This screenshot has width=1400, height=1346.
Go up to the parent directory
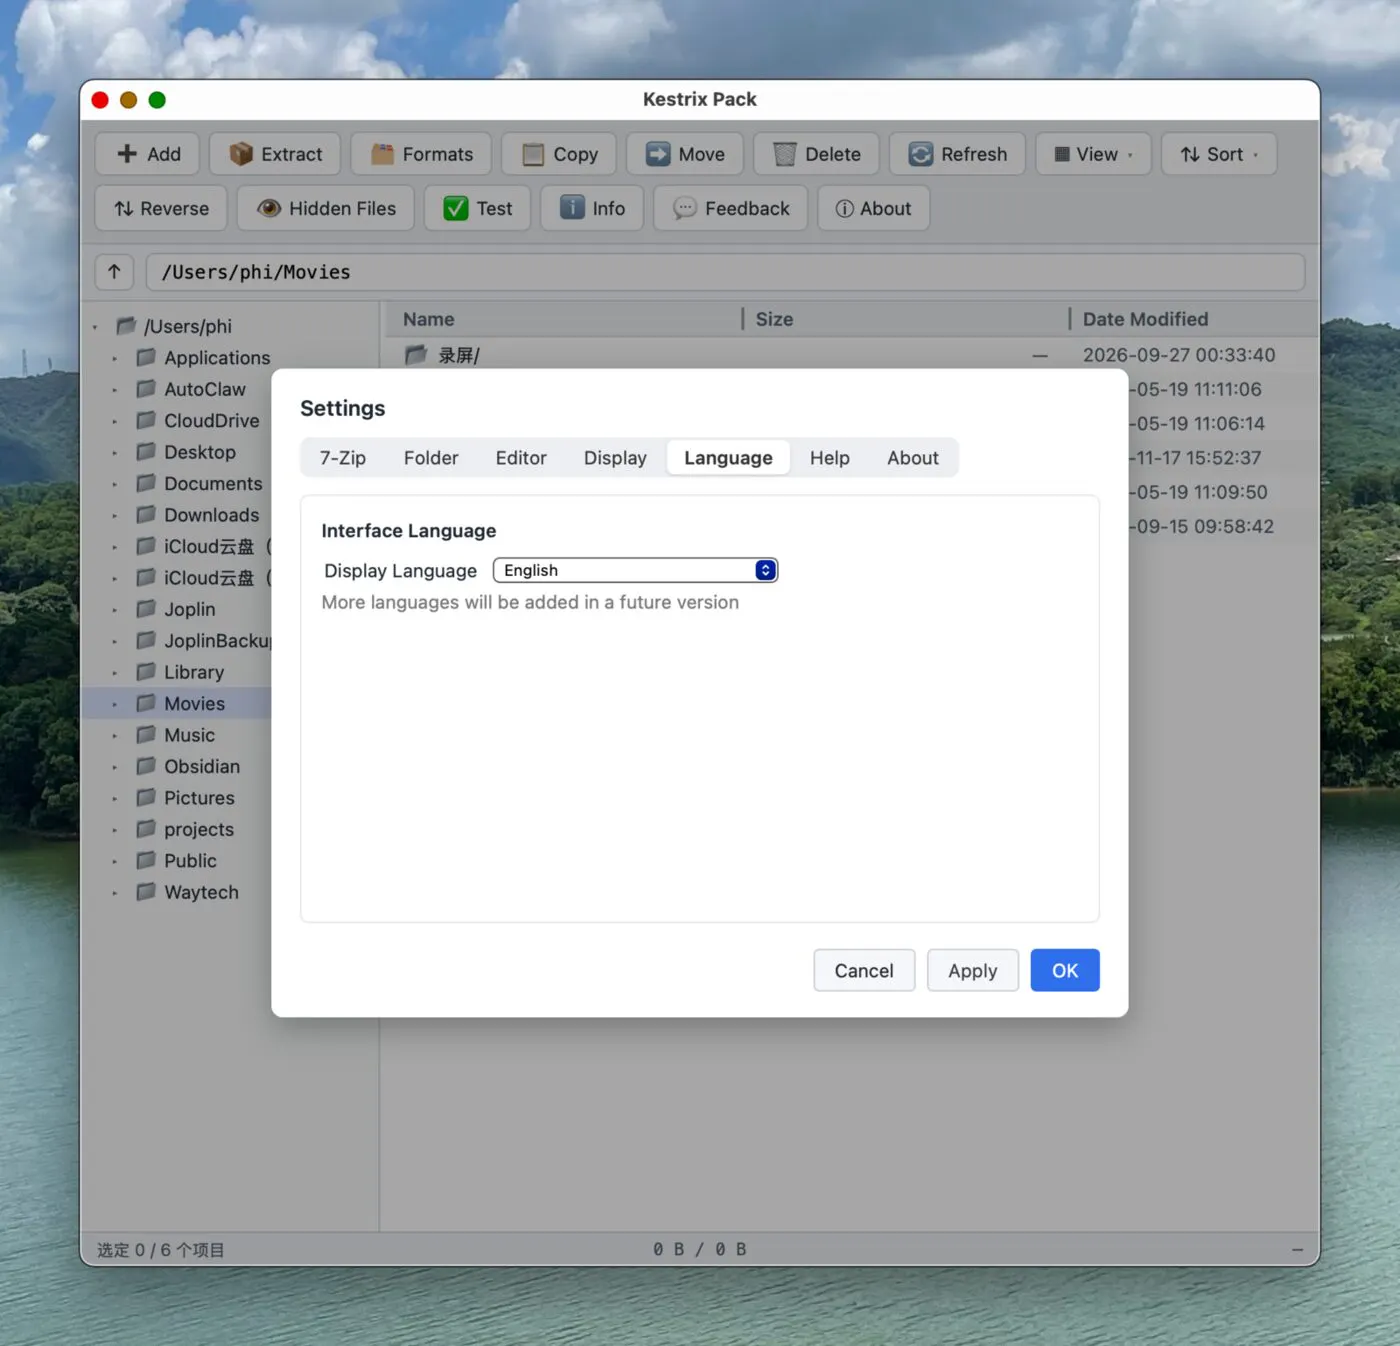tap(114, 272)
